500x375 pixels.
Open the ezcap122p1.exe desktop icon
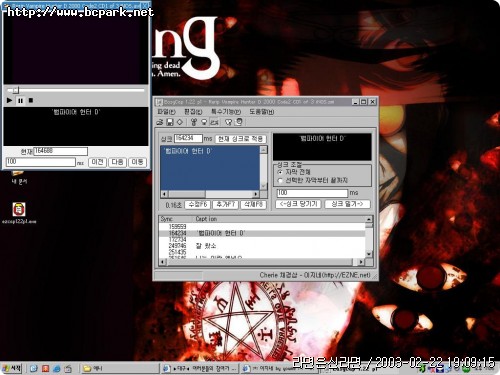(x=19, y=213)
